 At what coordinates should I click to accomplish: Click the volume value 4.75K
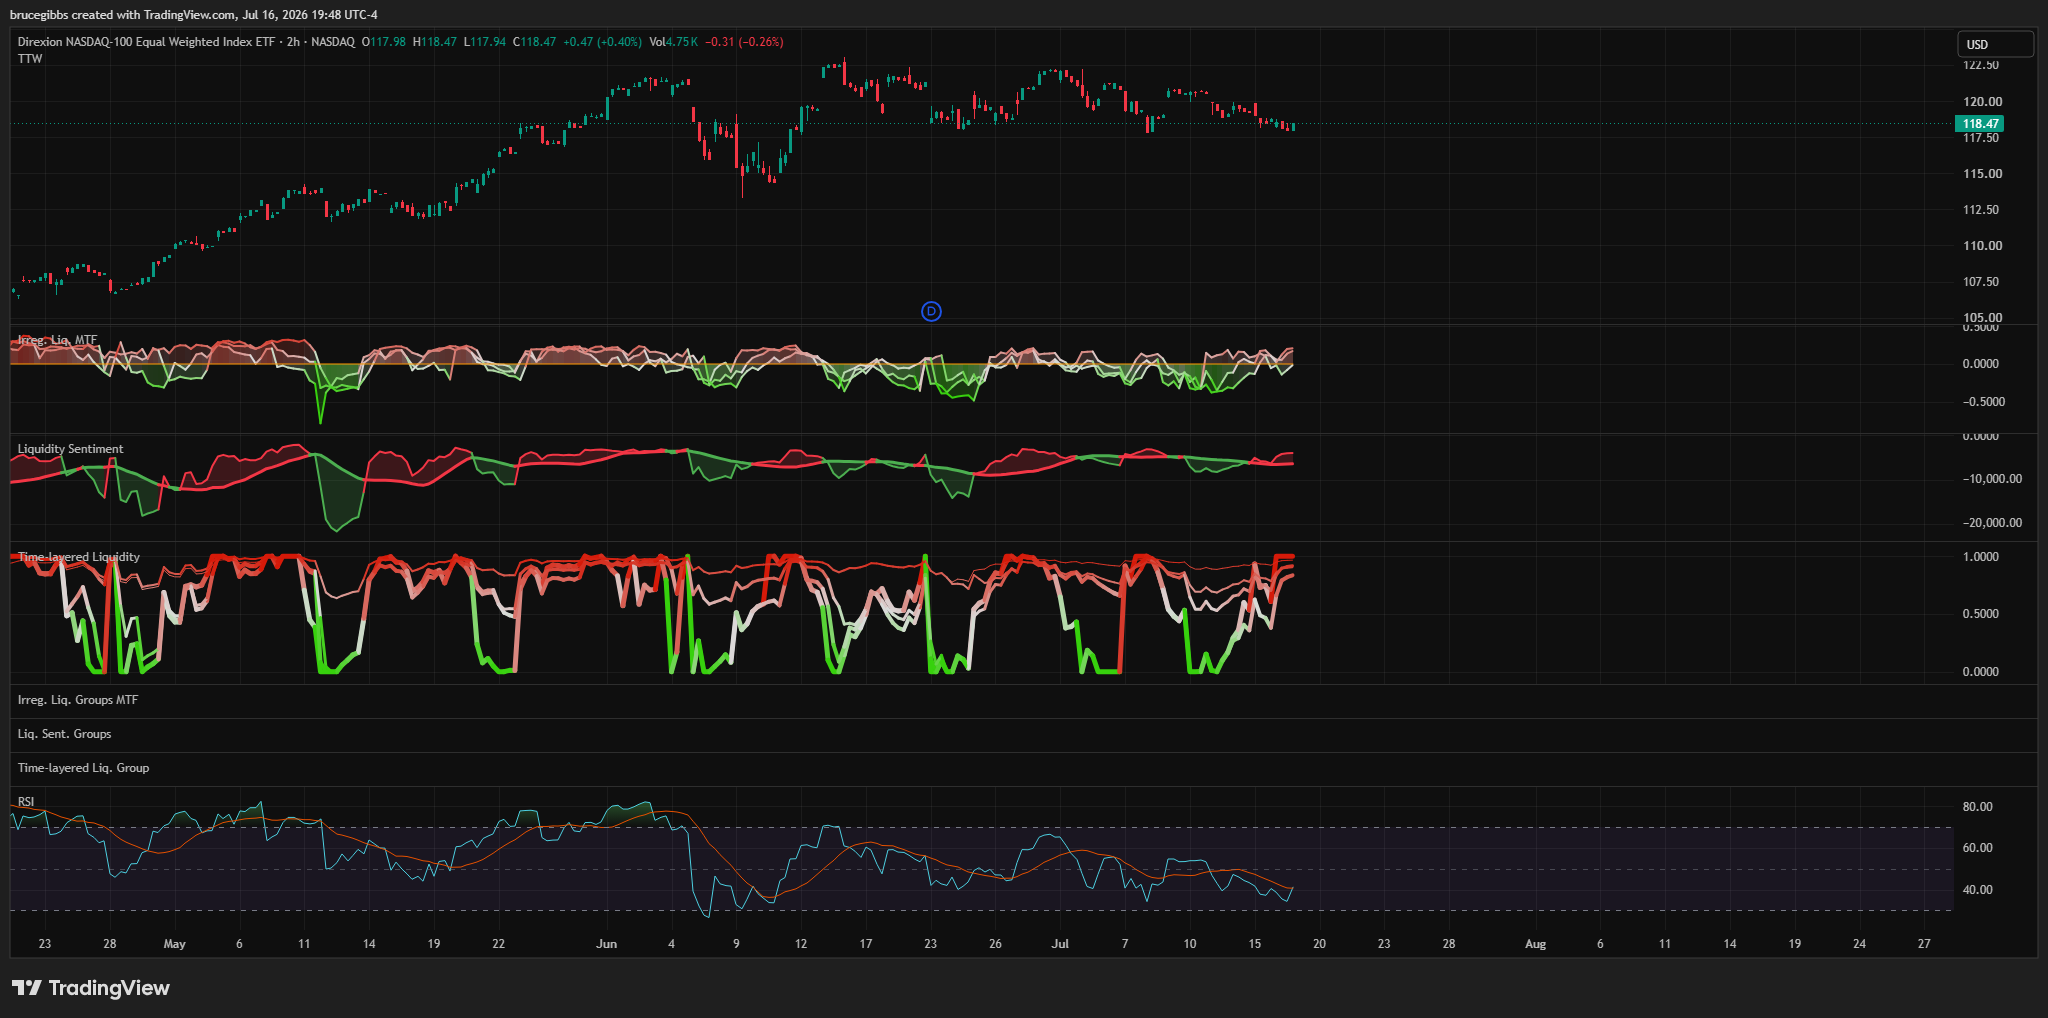pos(682,42)
